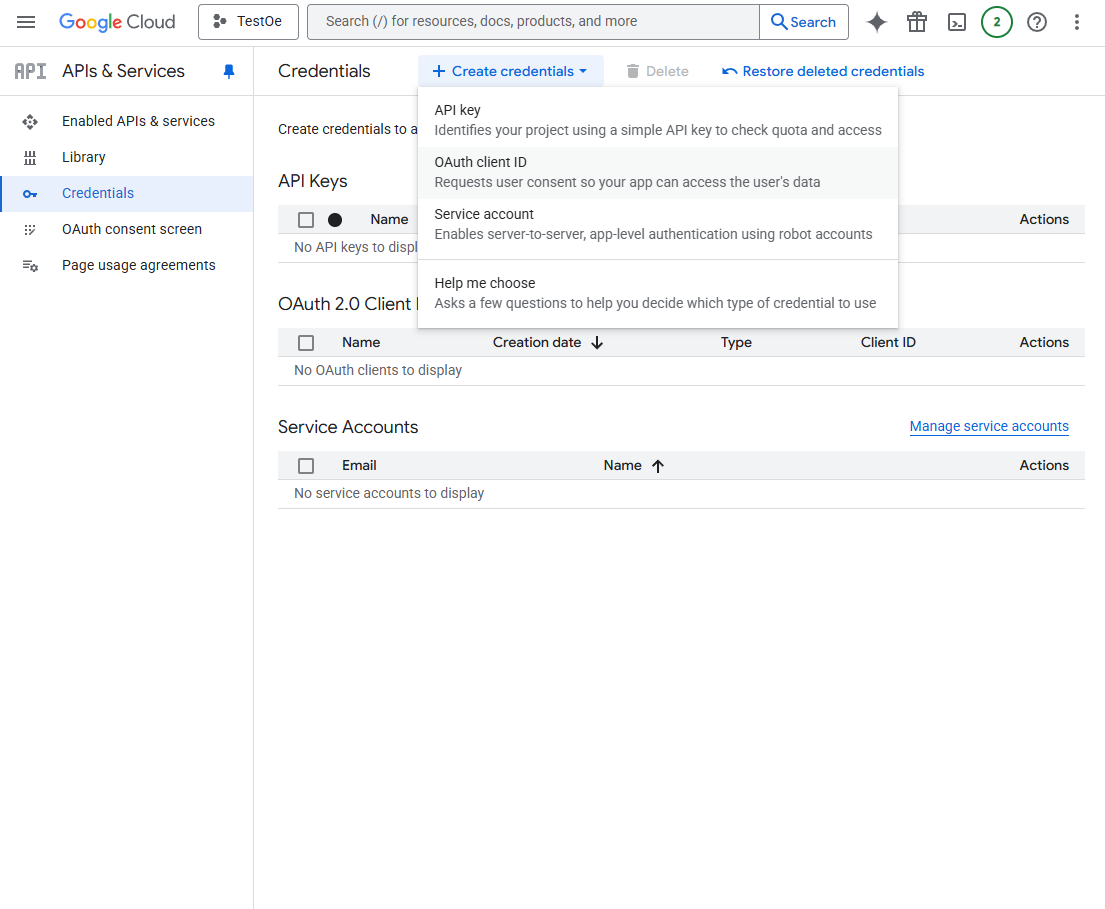This screenshot has width=1105, height=909.
Task: Choose OAuth client ID option
Action: pos(658,173)
